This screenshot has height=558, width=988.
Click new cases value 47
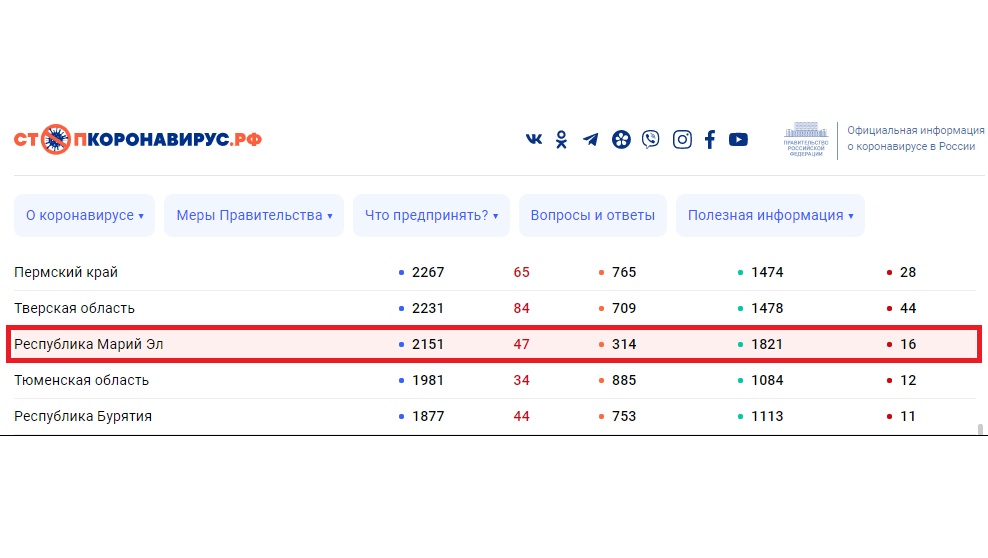(521, 344)
